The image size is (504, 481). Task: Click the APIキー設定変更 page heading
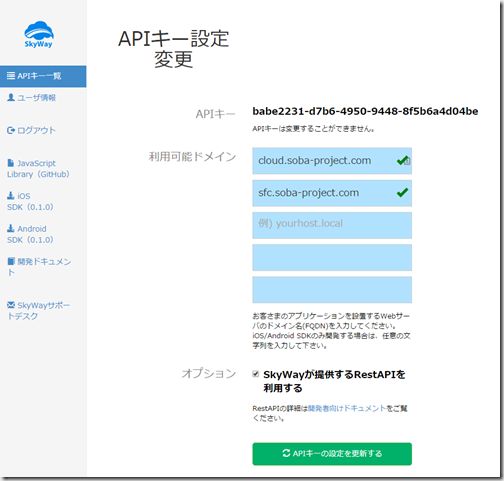pos(174,49)
